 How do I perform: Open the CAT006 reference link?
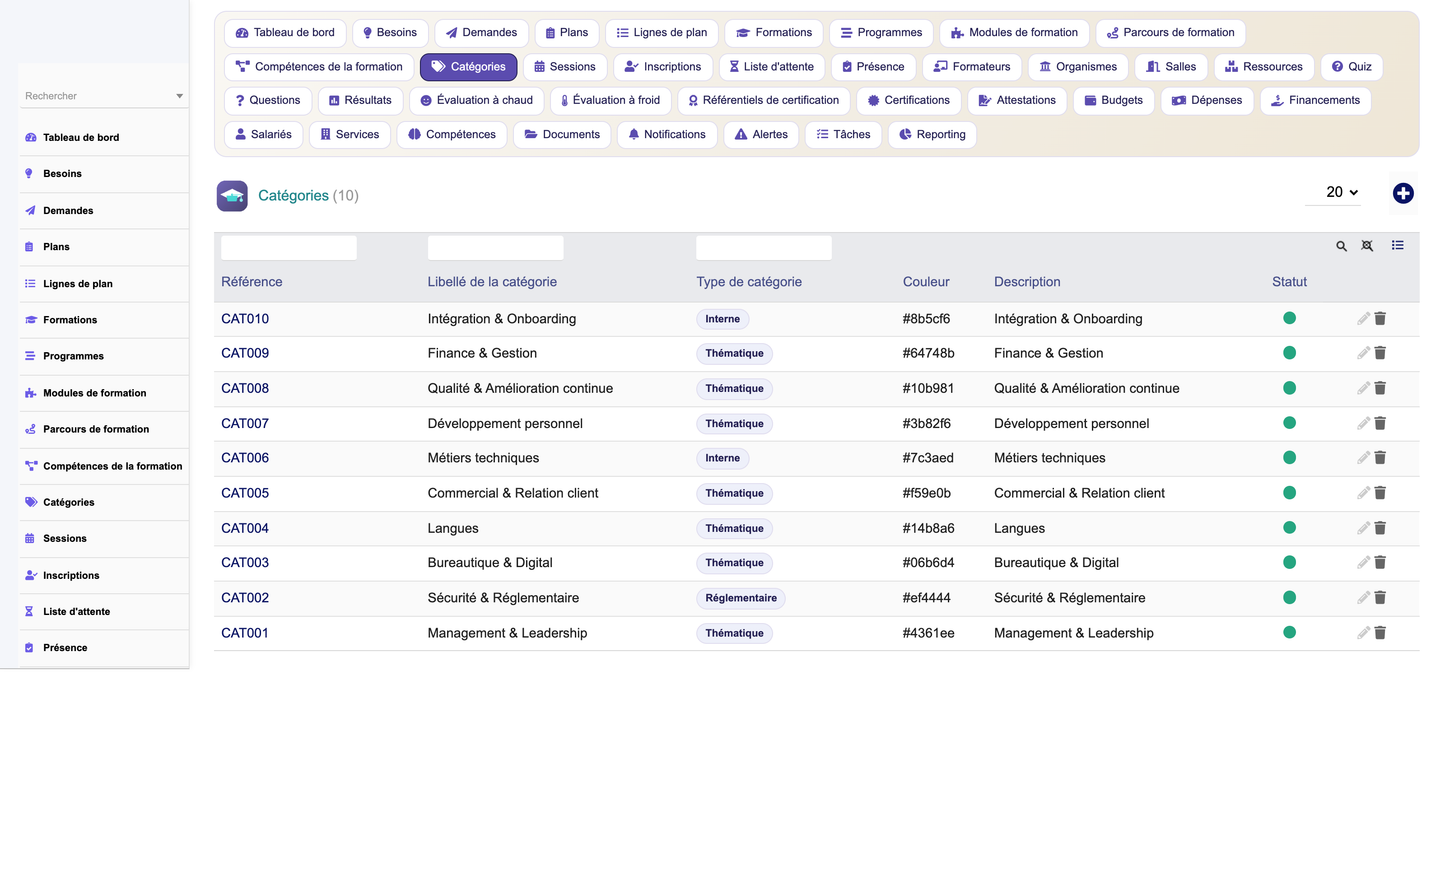click(245, 458)
